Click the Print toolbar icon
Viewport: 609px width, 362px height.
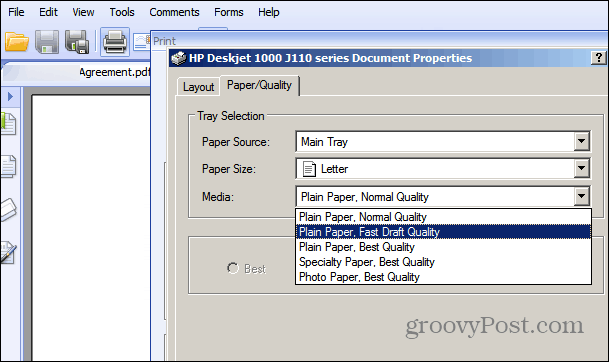coord(115,42)
